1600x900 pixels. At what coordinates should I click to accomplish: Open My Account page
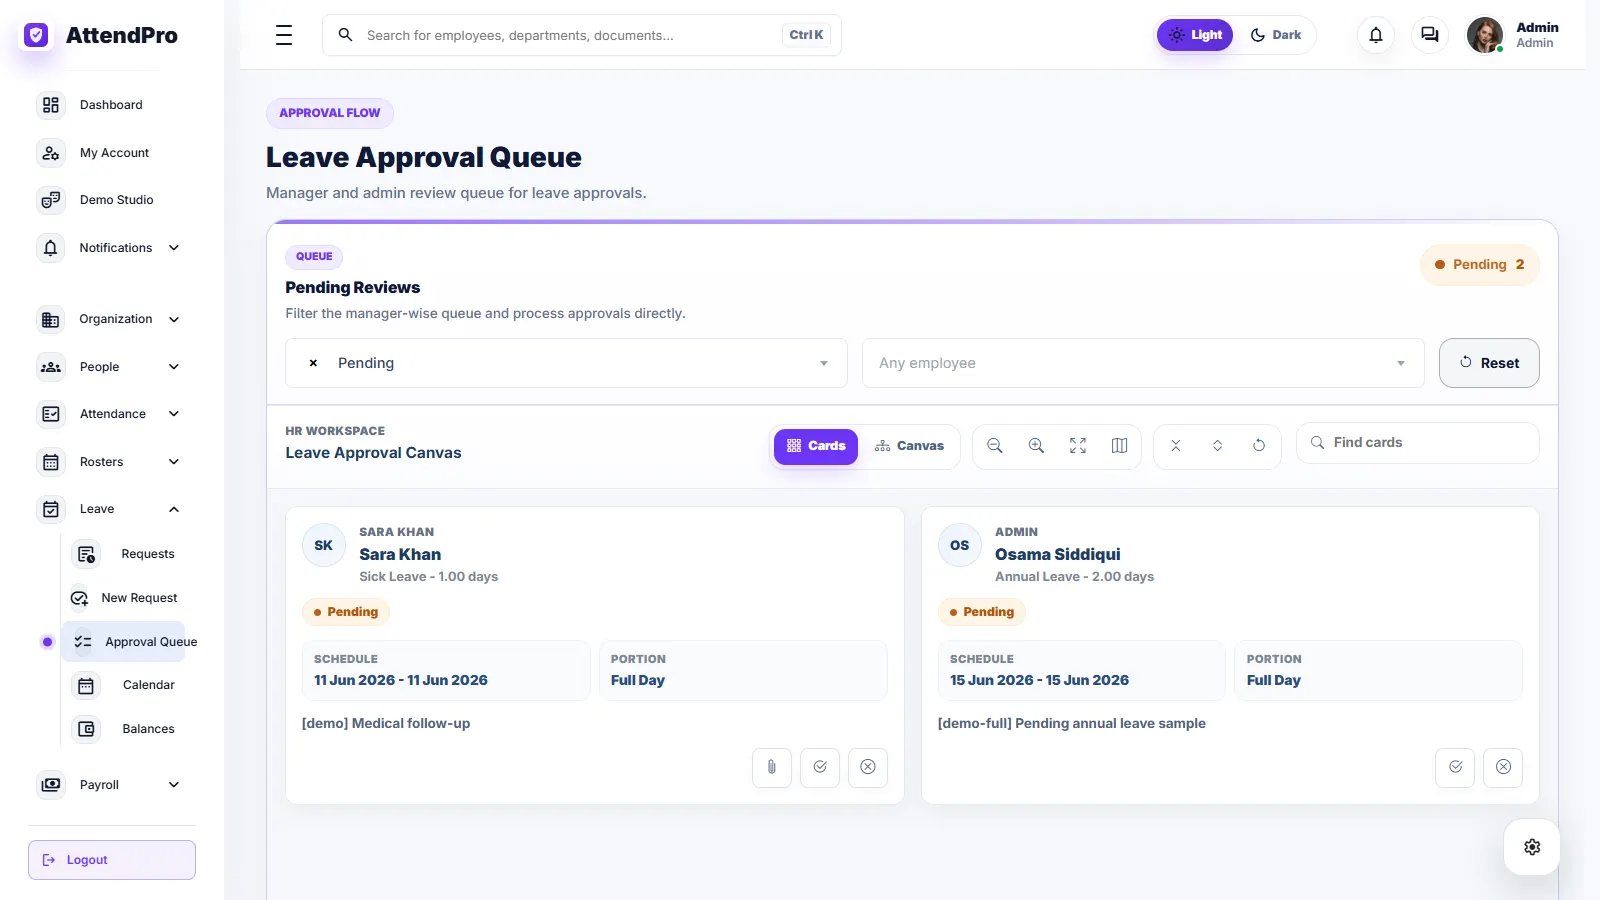pos(114,153)
